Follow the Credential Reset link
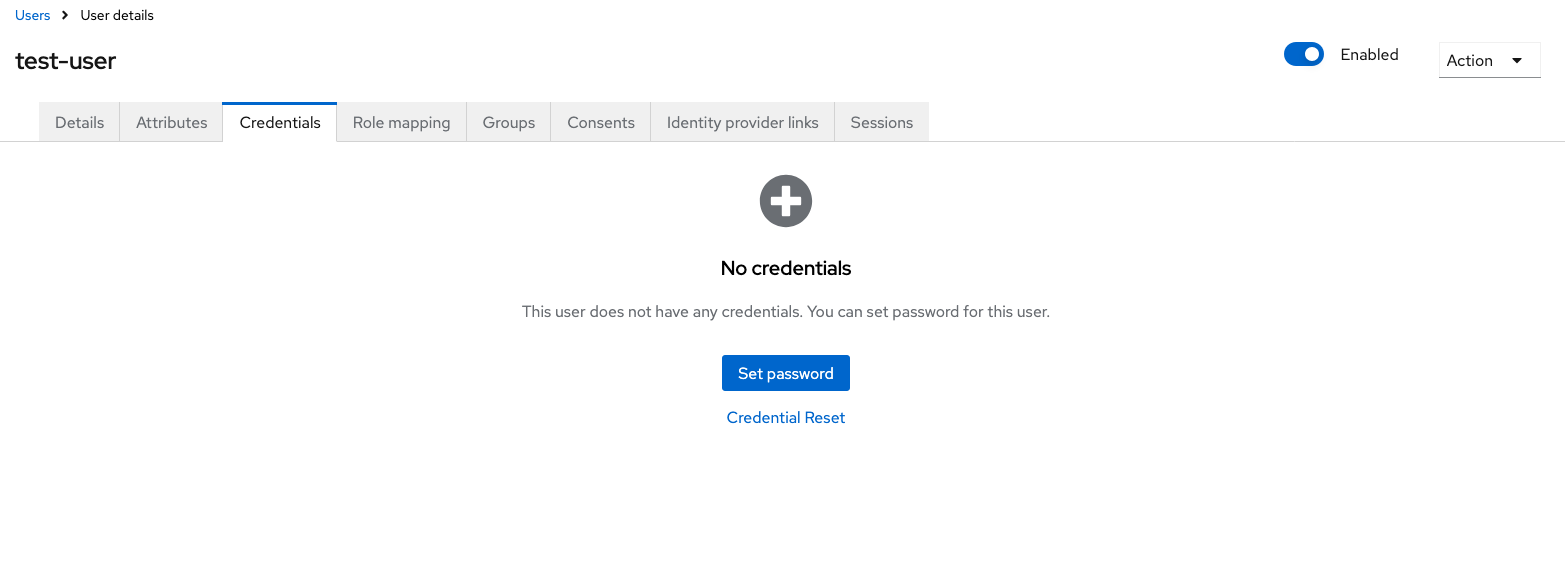Viewport: 1565px width, 571px height. pyautogui.click(x=786, y=418)
